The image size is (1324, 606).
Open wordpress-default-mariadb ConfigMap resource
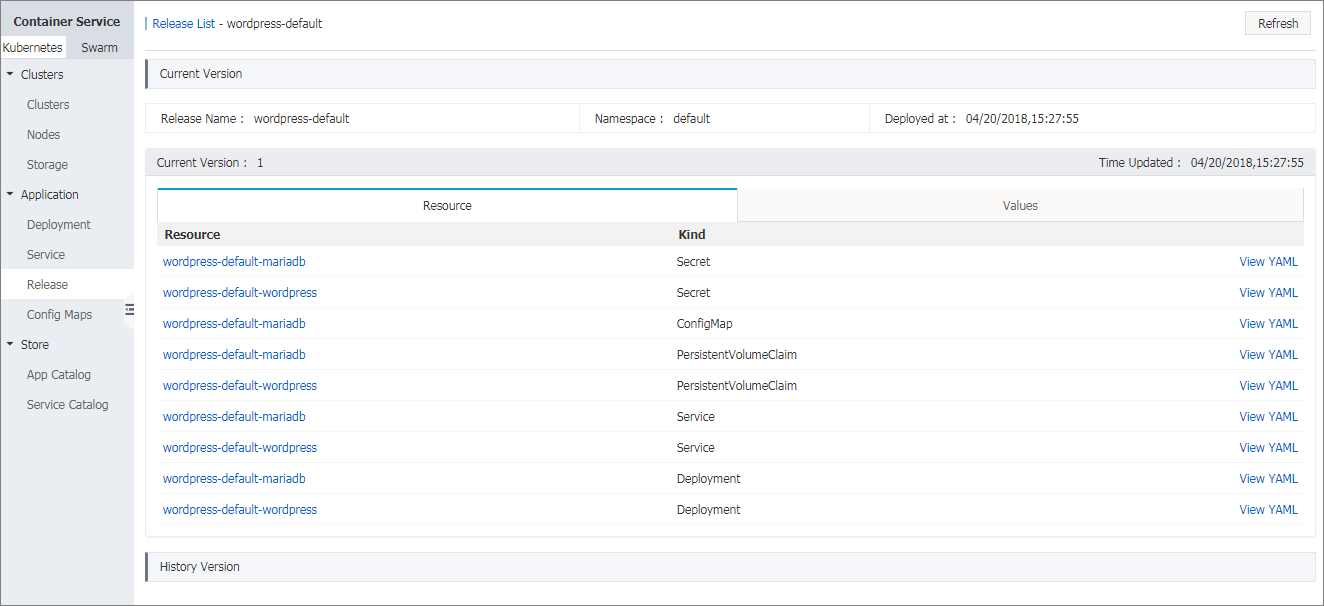(234, 323)
